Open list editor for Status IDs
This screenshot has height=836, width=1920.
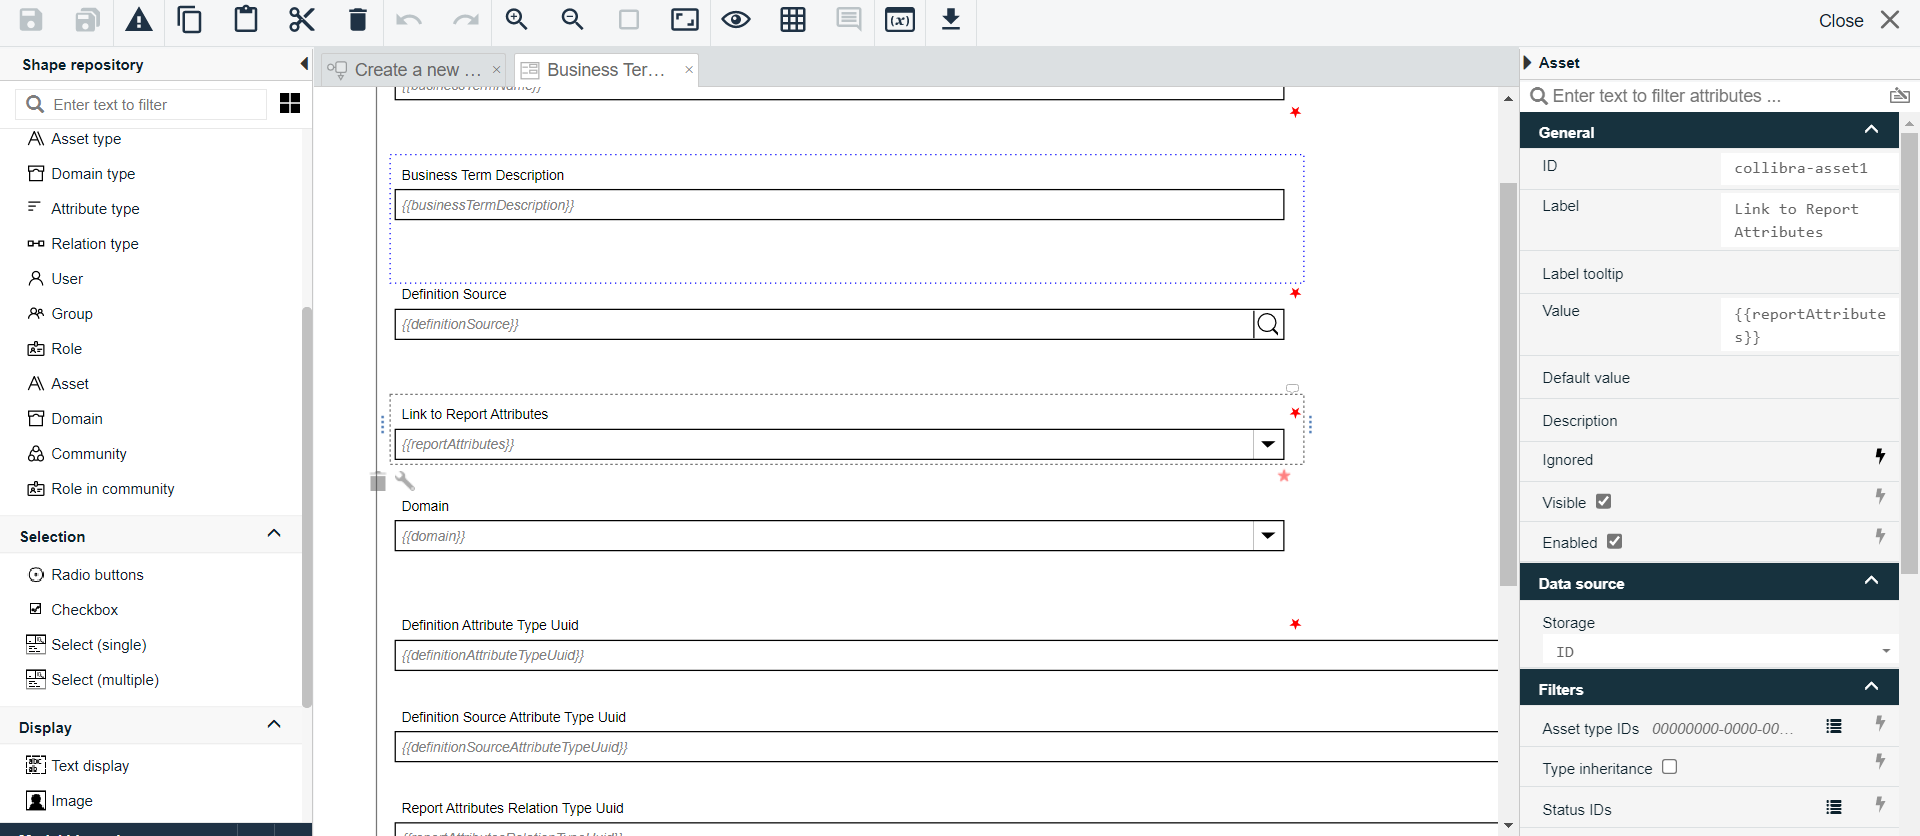click(x=1834, y=807)
